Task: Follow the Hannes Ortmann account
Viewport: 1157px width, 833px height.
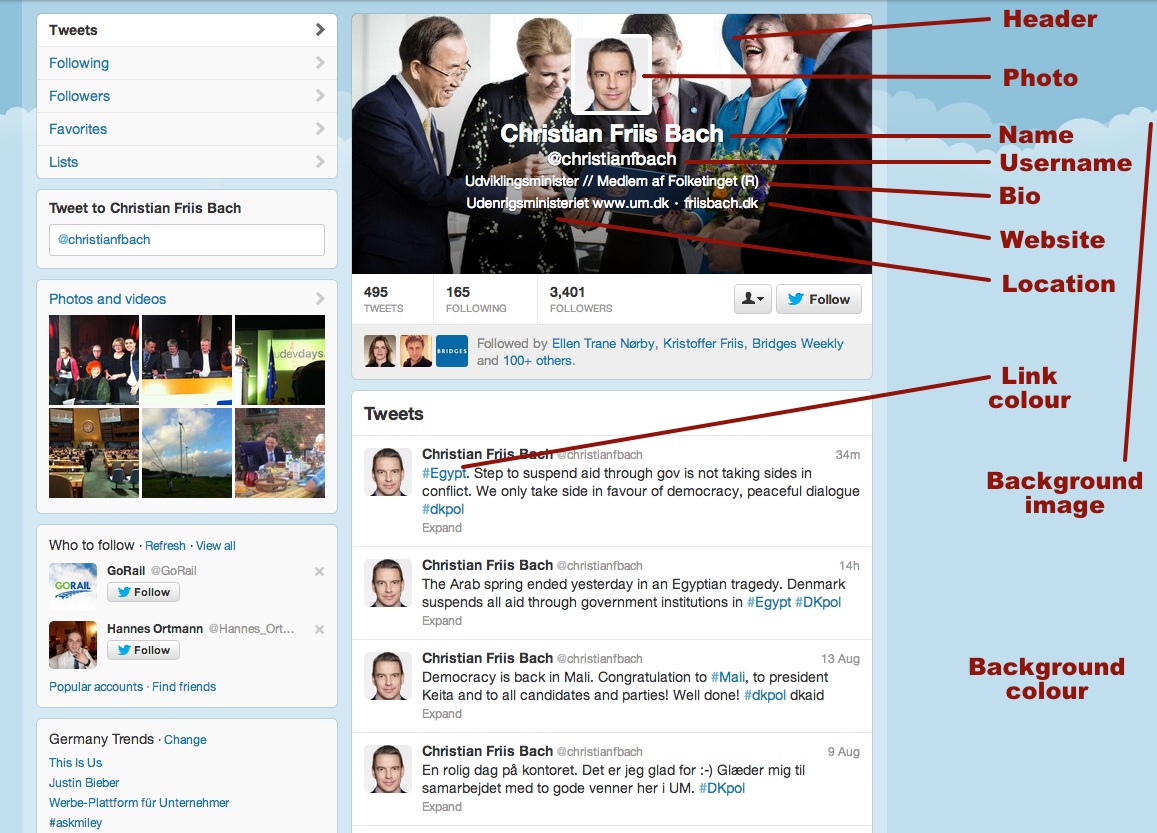Action: [x=143, y=650]
